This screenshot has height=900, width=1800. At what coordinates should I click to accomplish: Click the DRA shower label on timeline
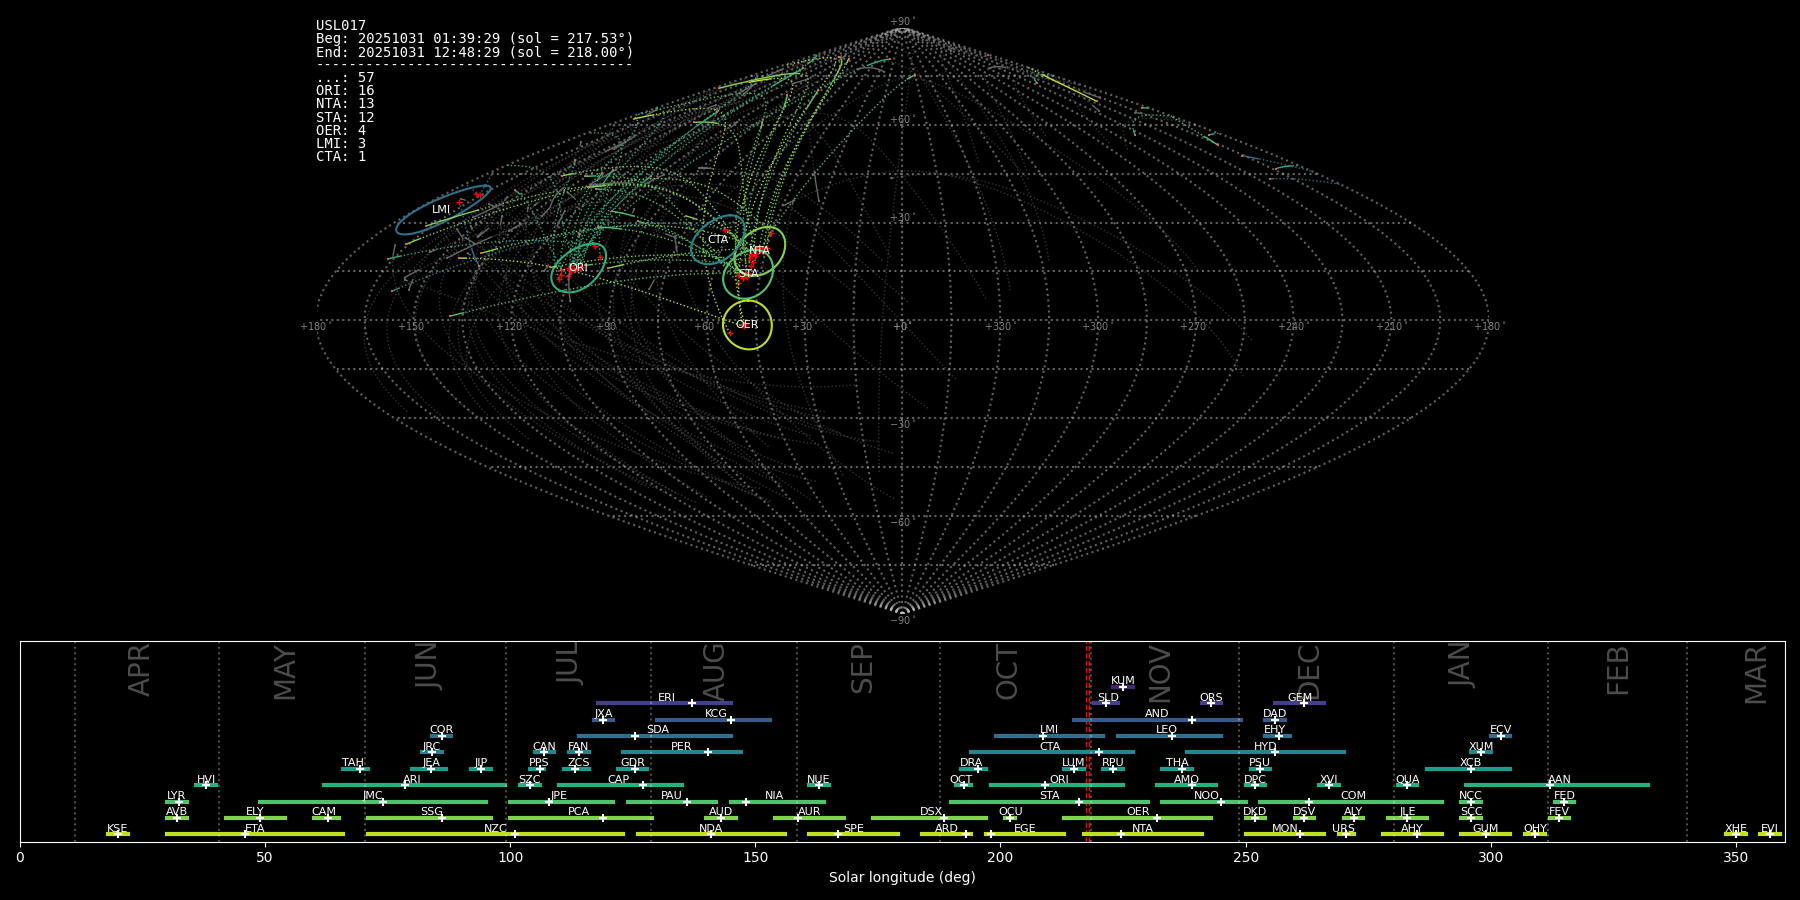click(x=971, y=763)
